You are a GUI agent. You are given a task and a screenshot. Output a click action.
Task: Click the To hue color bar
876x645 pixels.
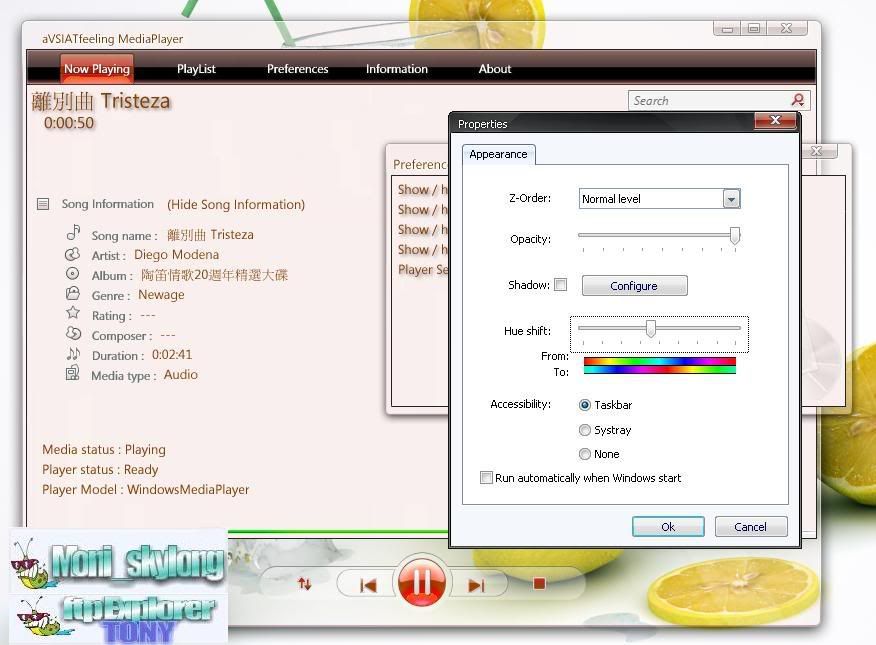[x=659, y=370]
